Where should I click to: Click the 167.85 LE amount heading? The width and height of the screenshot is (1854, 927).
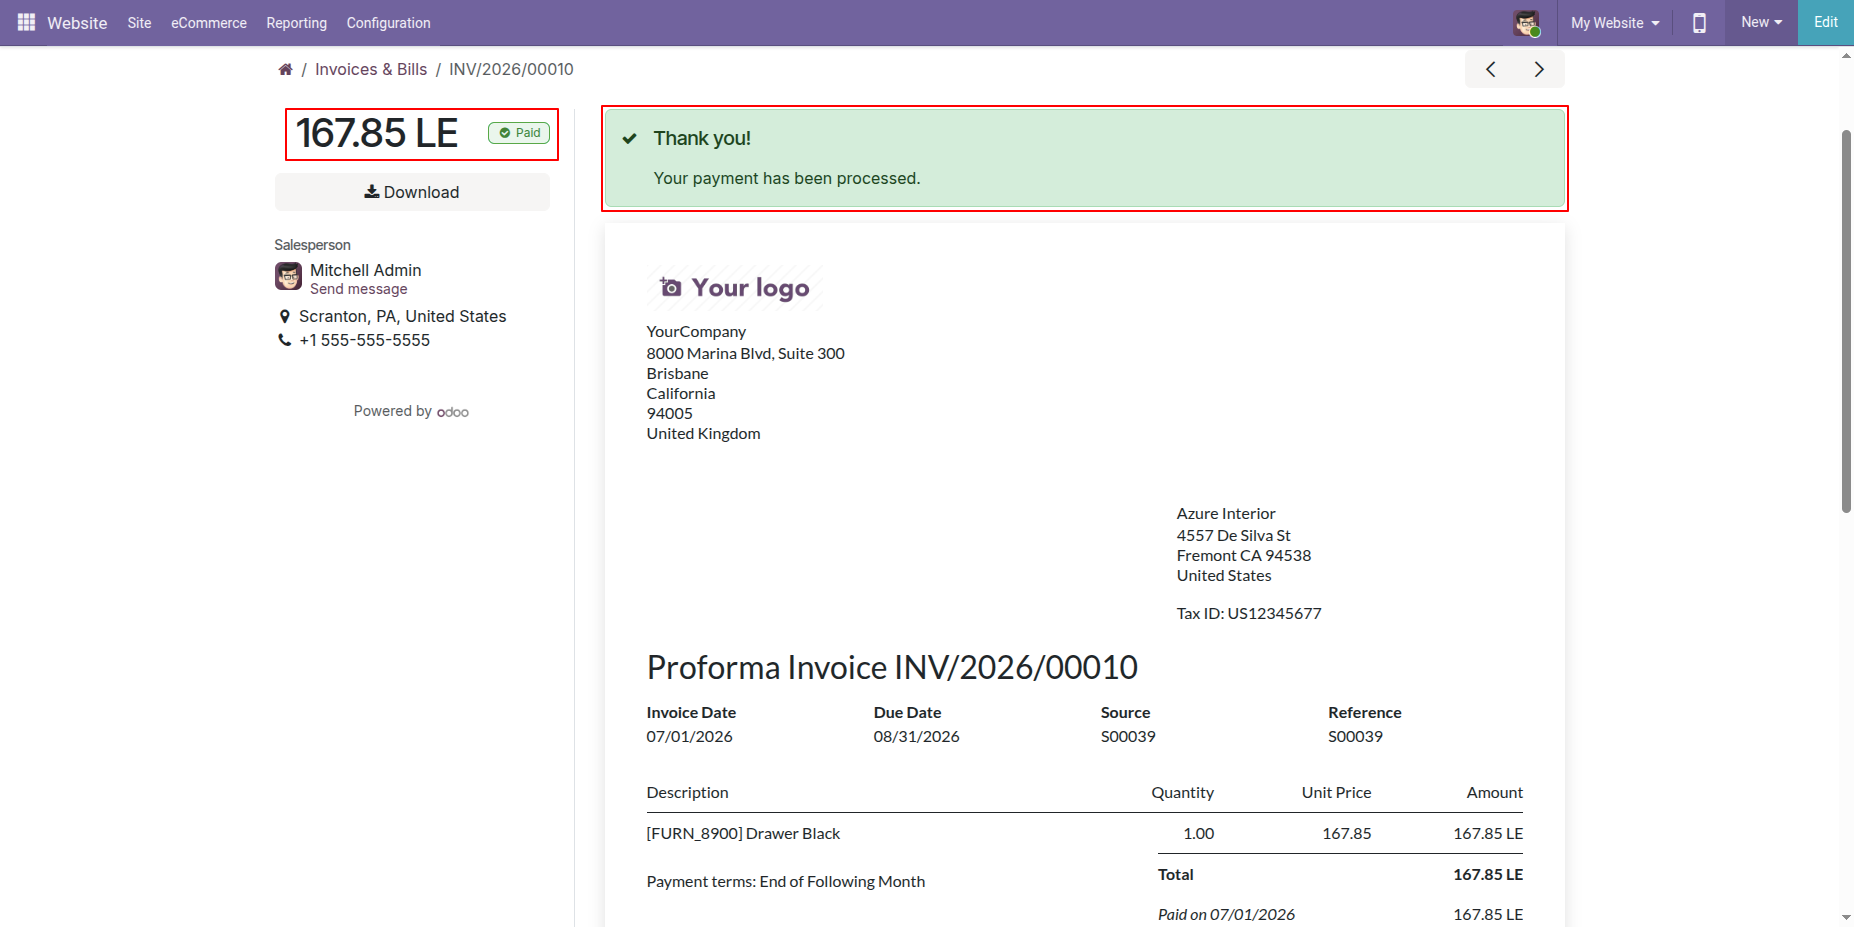pyautogui.click(x=377, y=133)
